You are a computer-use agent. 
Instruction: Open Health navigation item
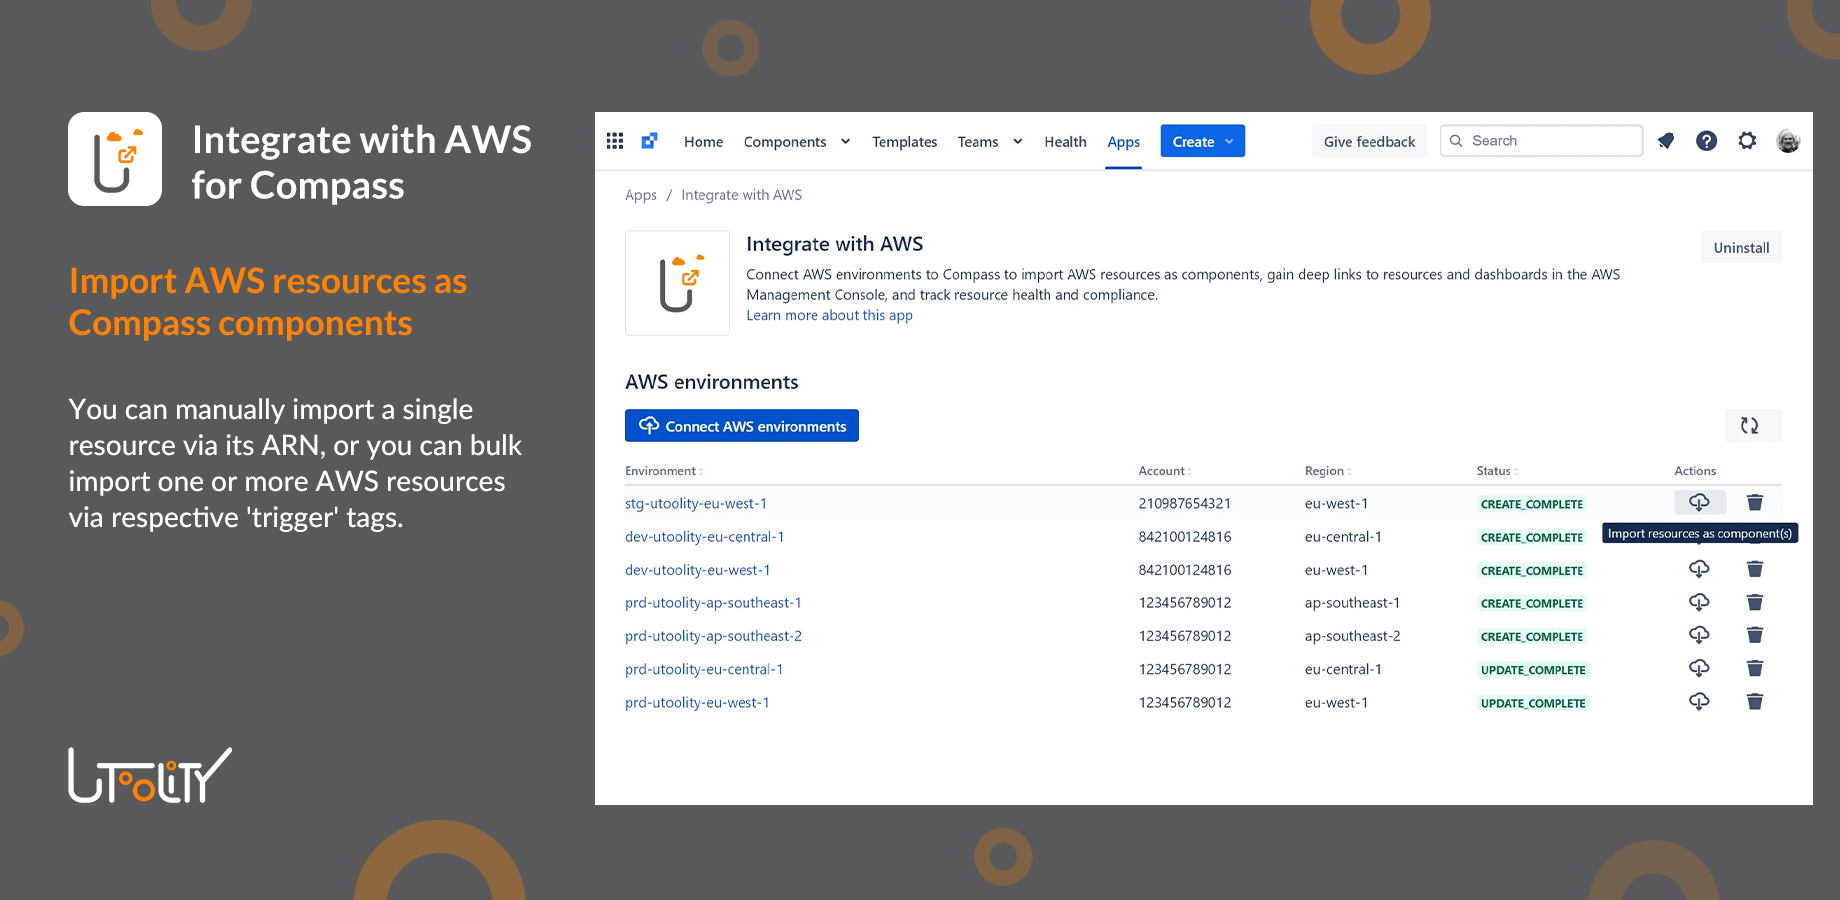click(1065, 142)
